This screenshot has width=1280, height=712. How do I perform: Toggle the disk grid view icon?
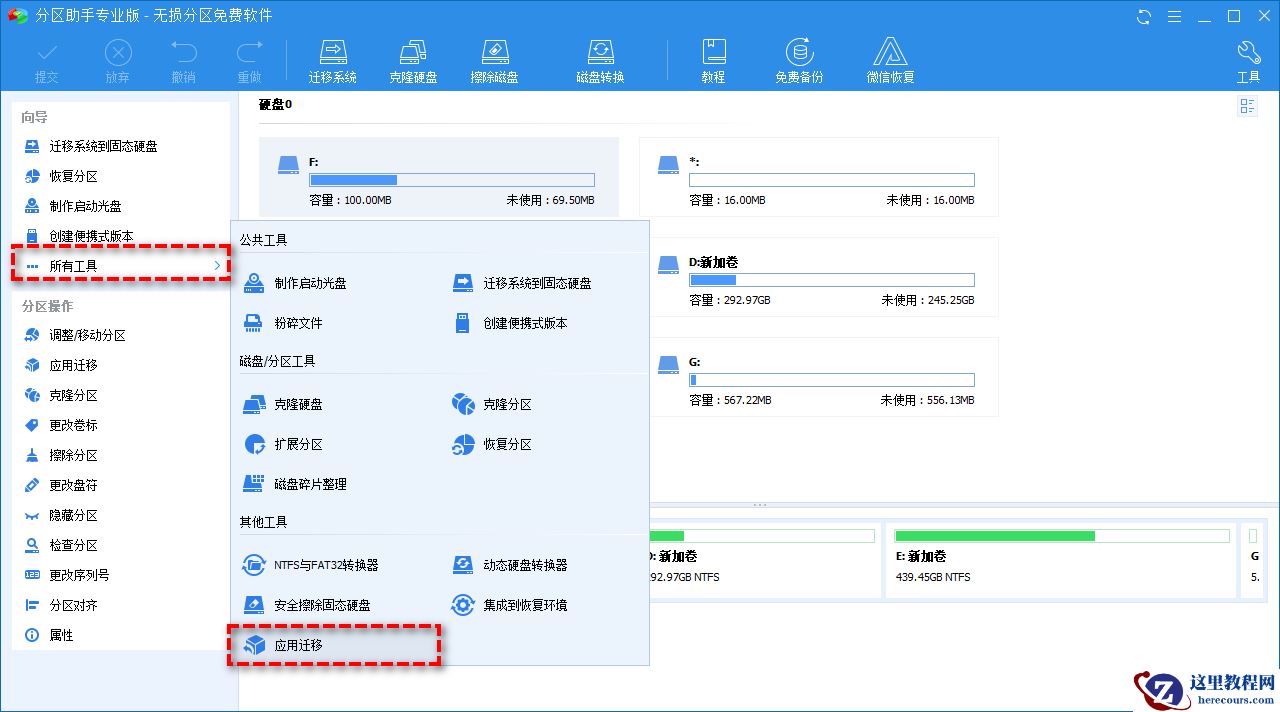tap(1247, 105)
